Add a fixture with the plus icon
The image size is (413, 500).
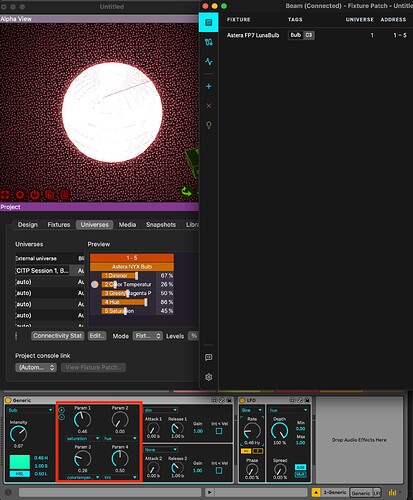[209, 86]
